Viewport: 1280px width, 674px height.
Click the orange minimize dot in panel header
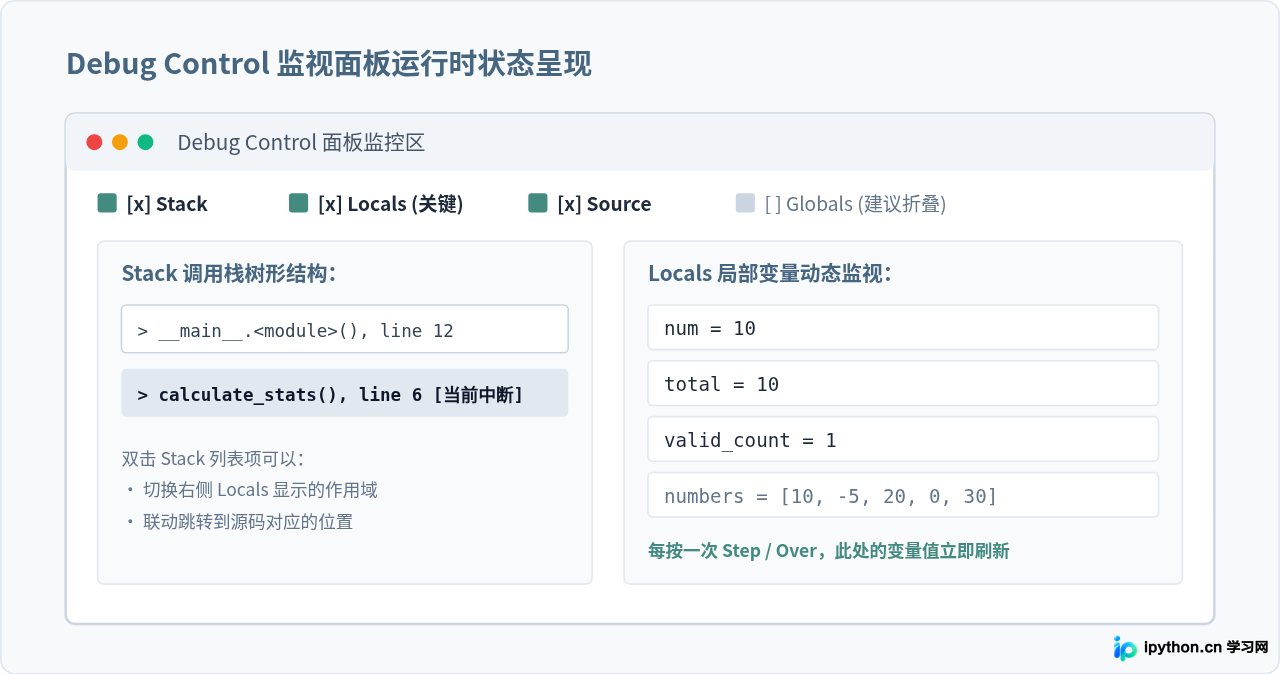[x=120, y=142]
